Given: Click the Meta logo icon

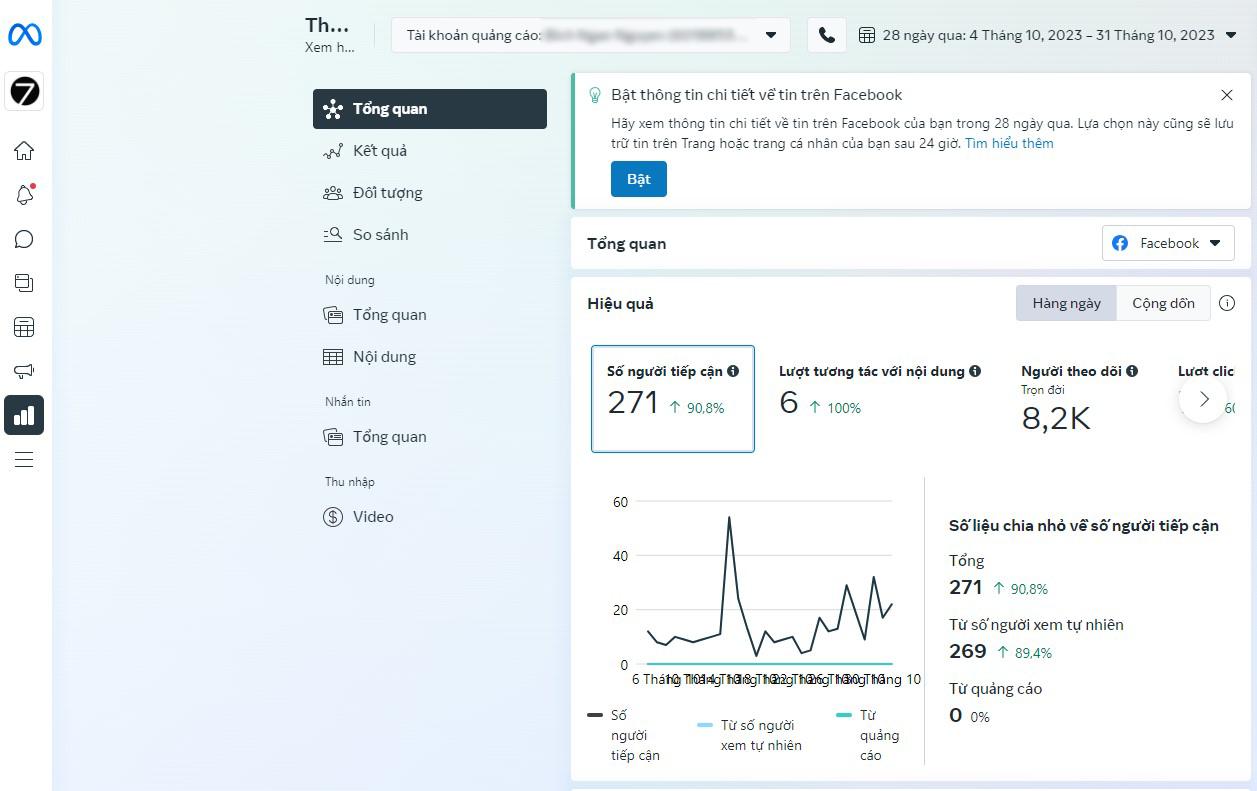Looking at the screenshot, I should click(25, 35).
